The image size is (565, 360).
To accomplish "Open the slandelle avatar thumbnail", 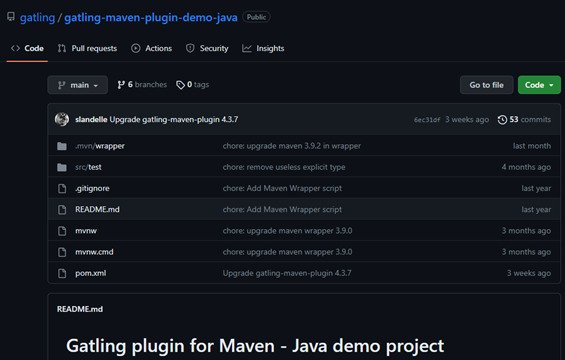I will [62, 119].
